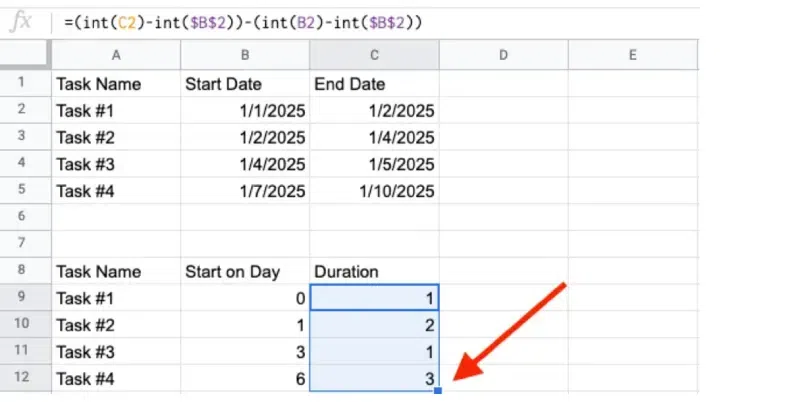The height and width of the screenshot is (402, 800).
Task: Click 'Task #4' cell in row 5
Action: point(116,190)
